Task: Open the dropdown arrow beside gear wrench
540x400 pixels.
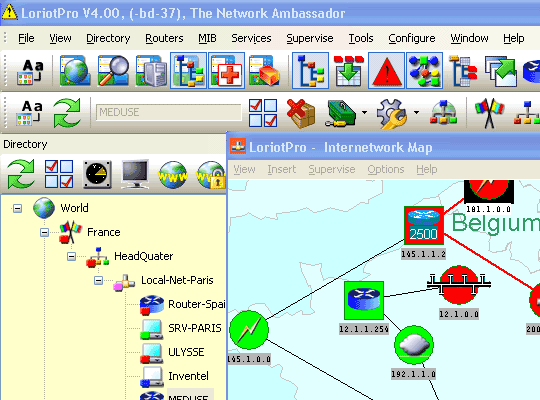Action: (416, 113)
